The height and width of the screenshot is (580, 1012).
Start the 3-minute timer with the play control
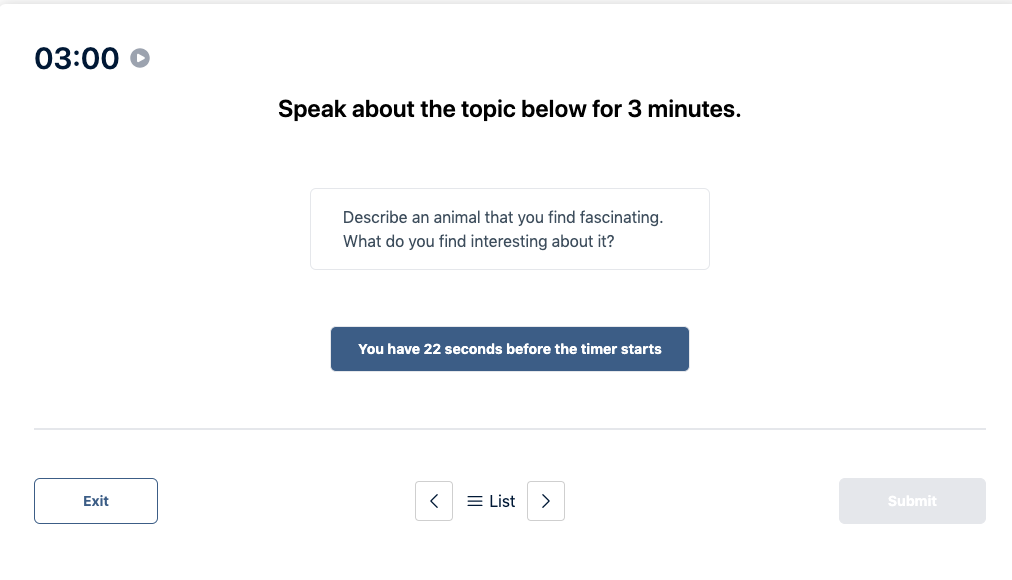(140, 58)
